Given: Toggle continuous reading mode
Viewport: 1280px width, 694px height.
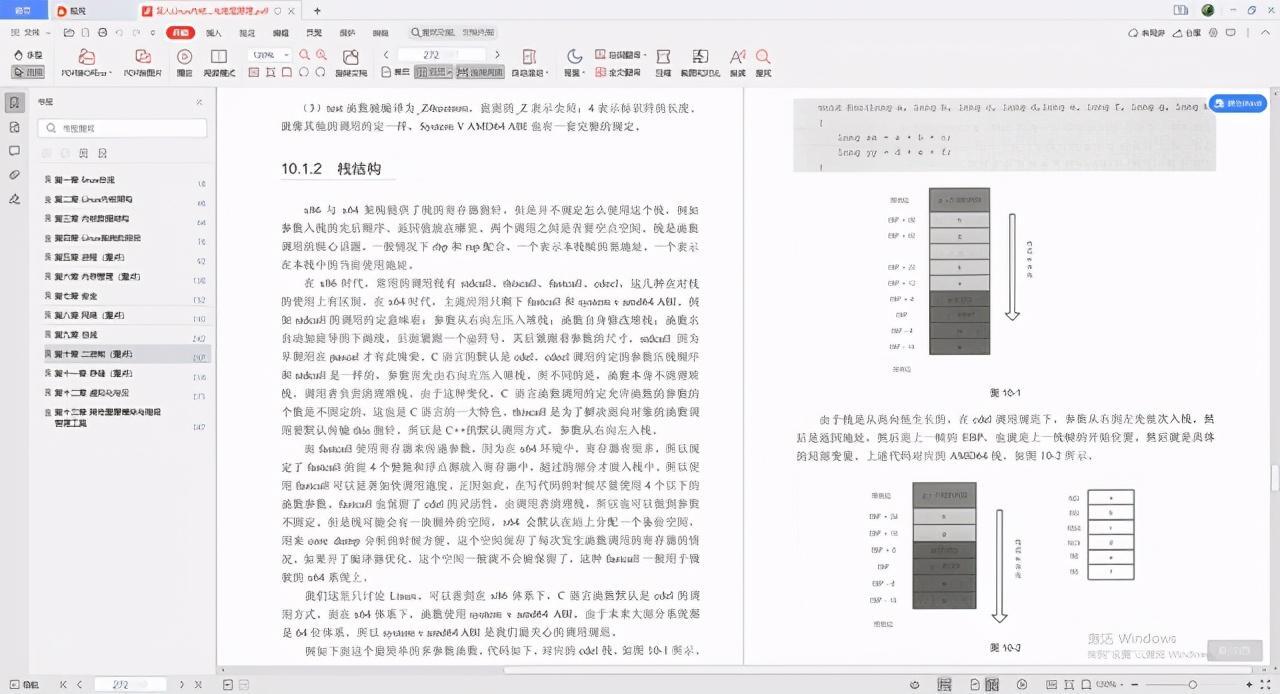Looking at the screenshot, I should click(481, 72).
